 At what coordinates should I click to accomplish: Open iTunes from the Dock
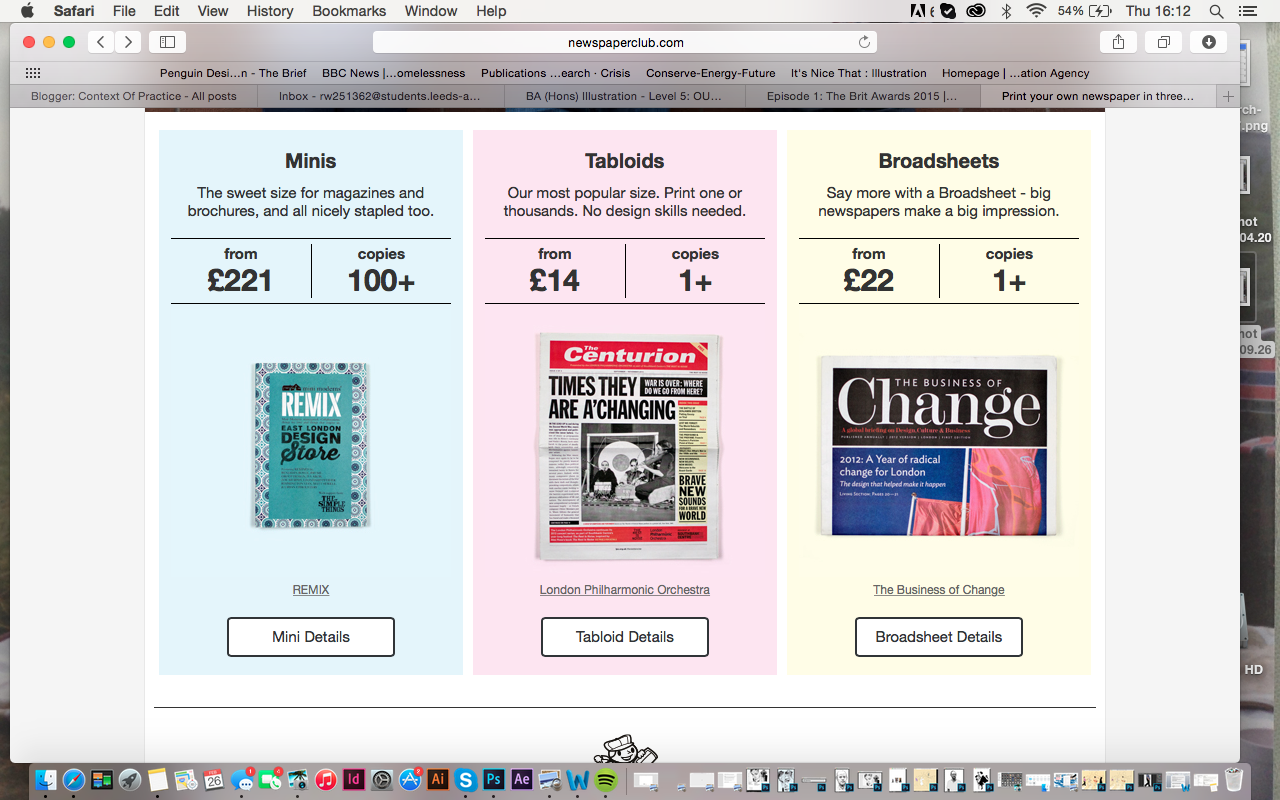(x=325, y=780)
